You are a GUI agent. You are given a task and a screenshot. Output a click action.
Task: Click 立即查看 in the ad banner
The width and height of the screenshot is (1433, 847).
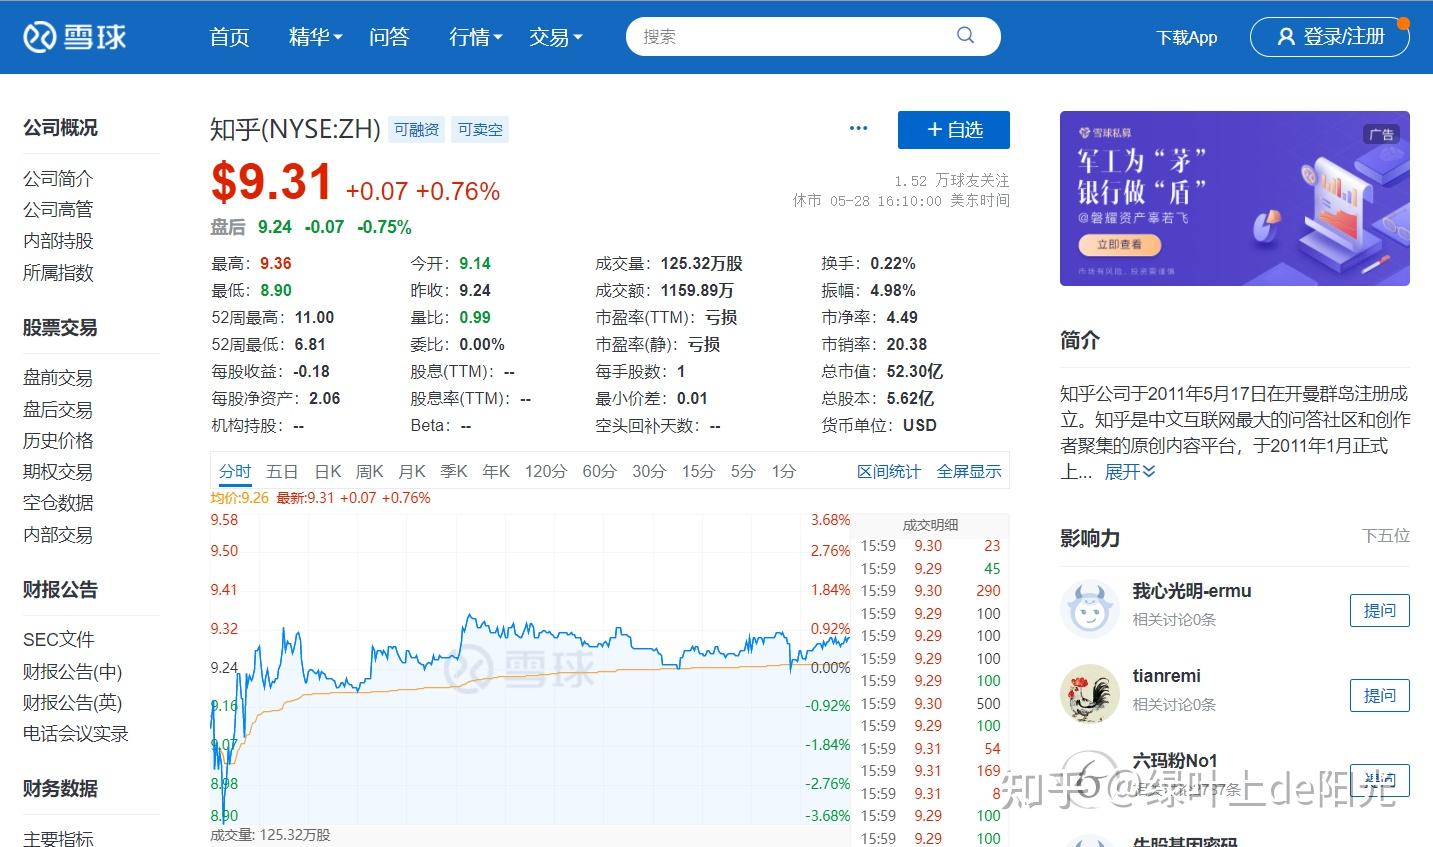pyautogui.click(x=1119, y=245)
